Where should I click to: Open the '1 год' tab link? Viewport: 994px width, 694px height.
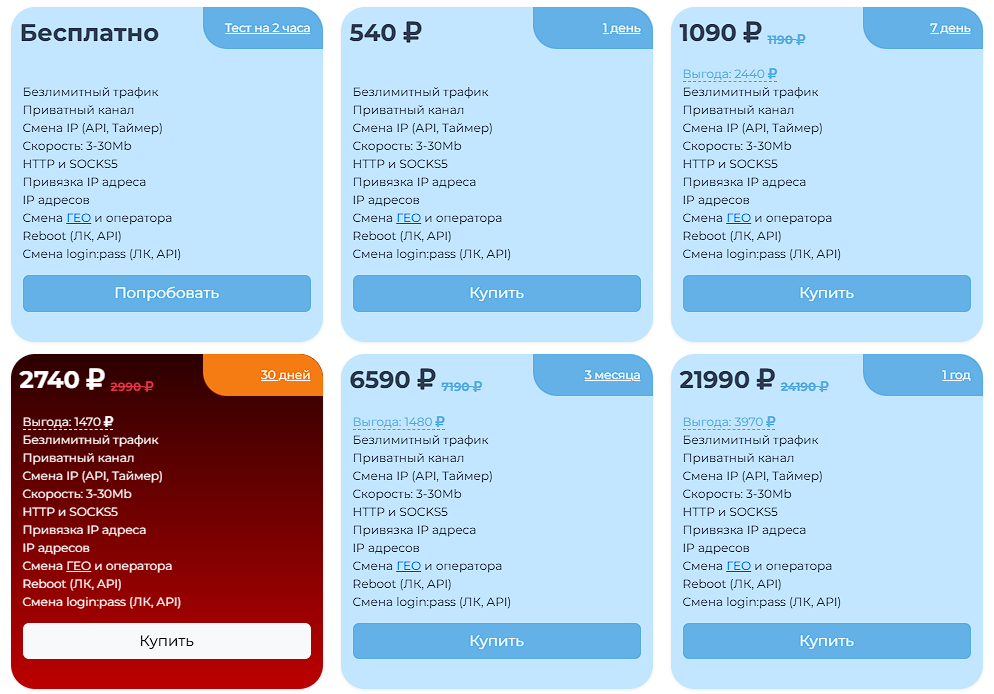click(x=956, y=375)
